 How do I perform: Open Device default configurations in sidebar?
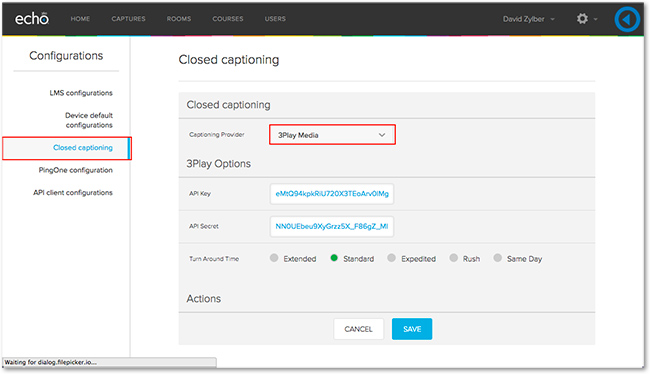(89, 120)
